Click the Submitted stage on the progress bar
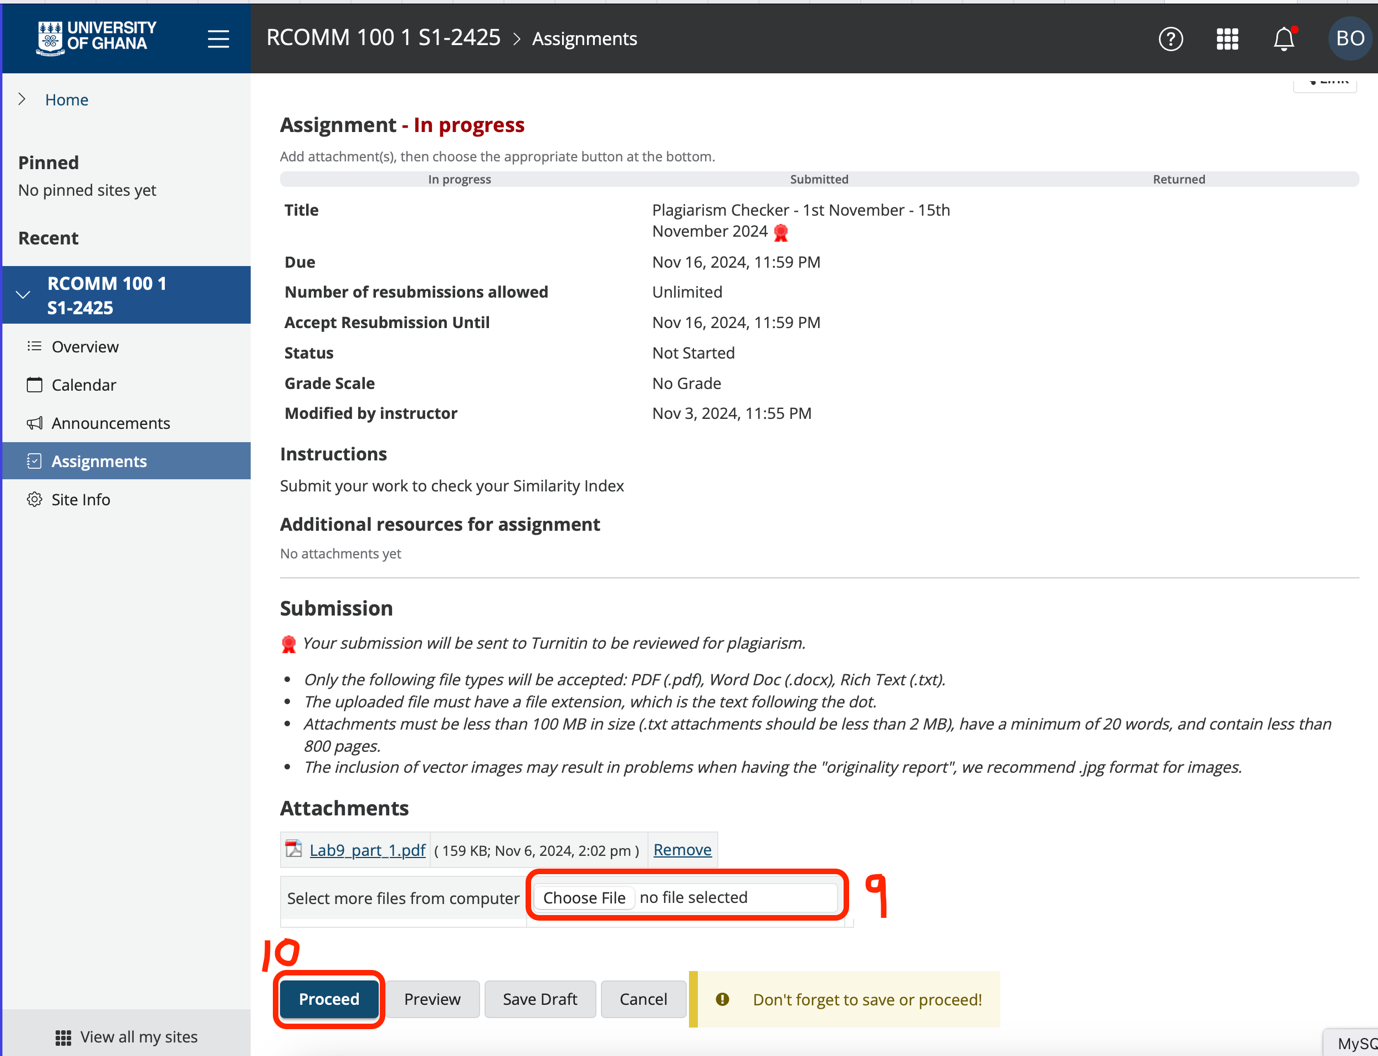1378x1056 pixels. tap(818, 179)
